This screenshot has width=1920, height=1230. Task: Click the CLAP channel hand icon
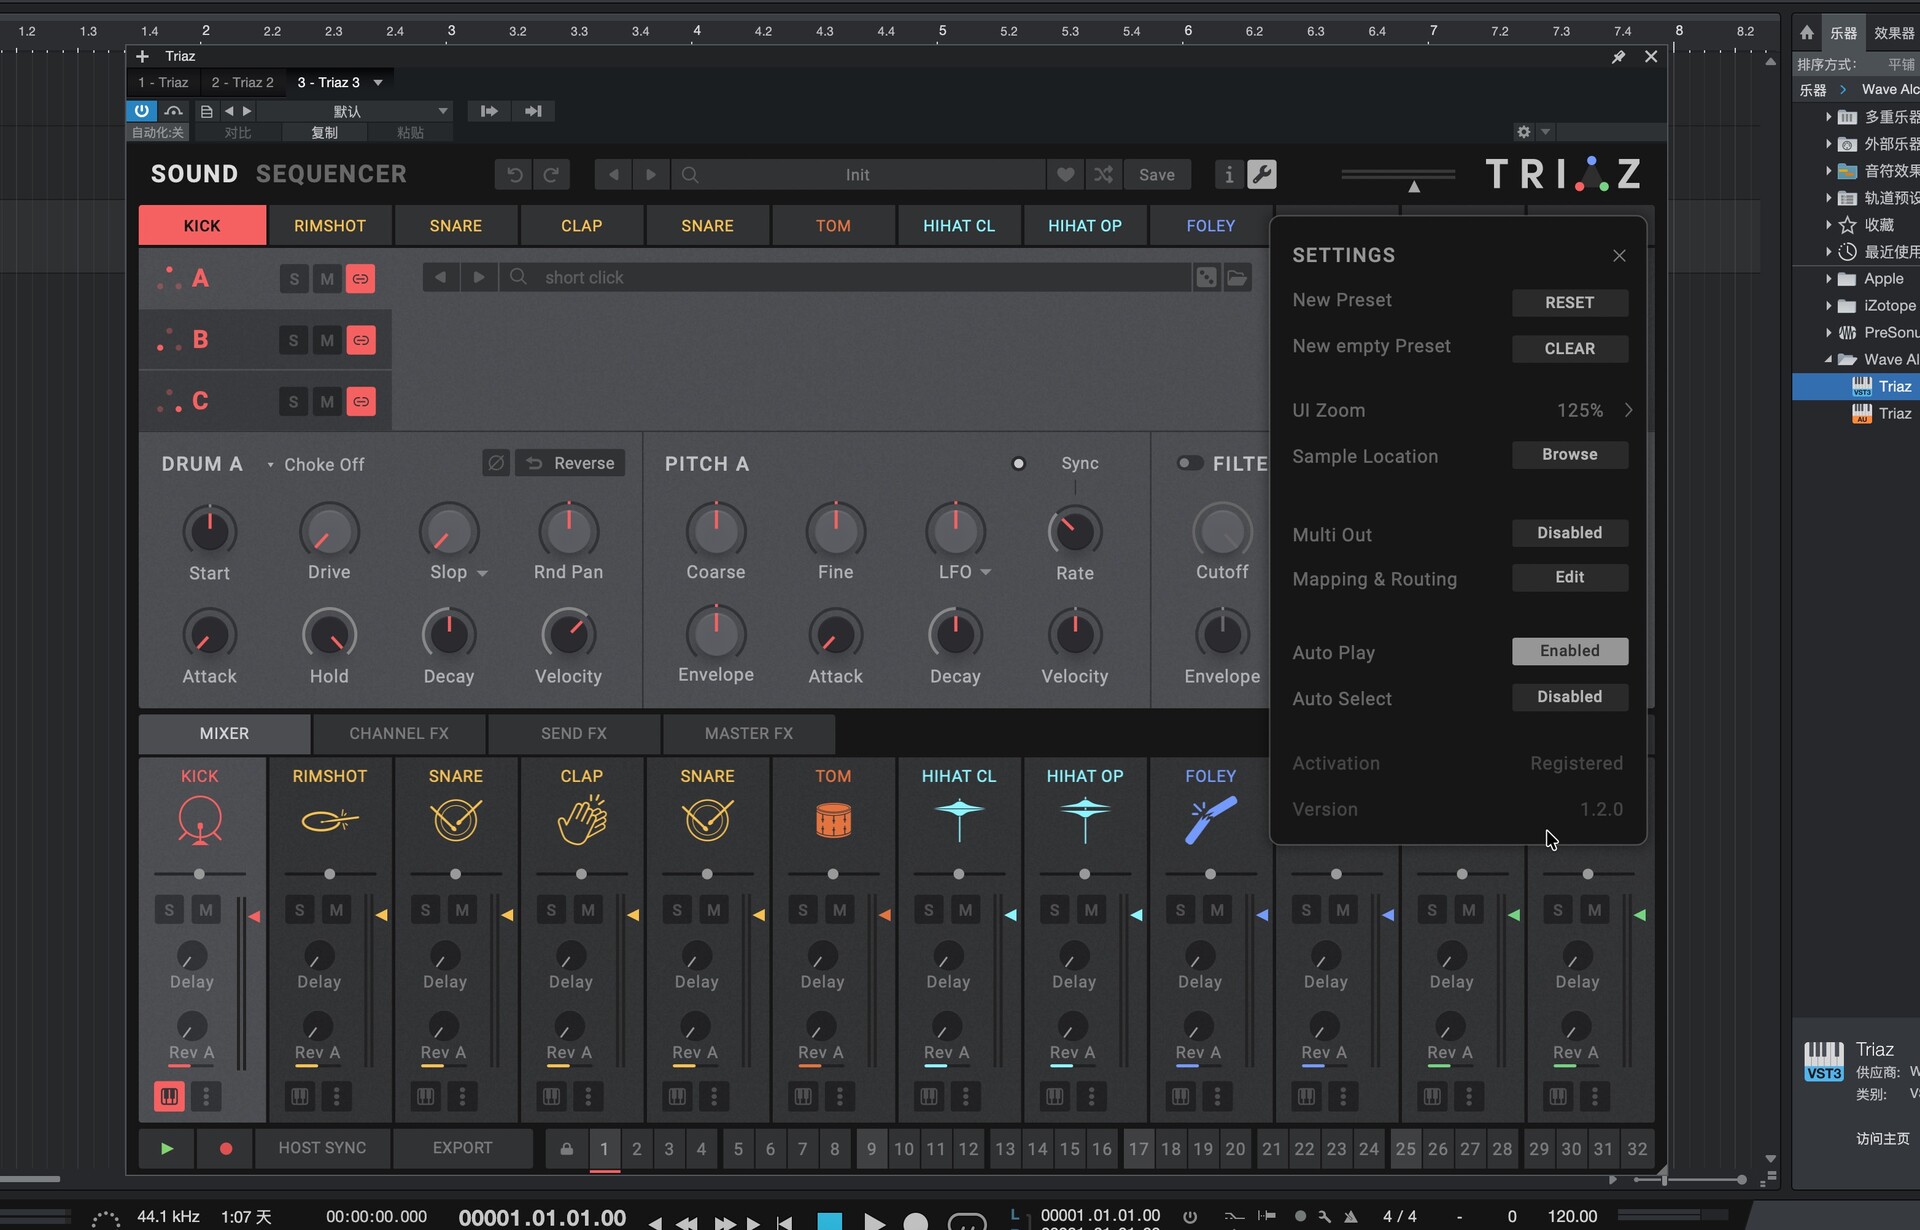coord(581,820)
